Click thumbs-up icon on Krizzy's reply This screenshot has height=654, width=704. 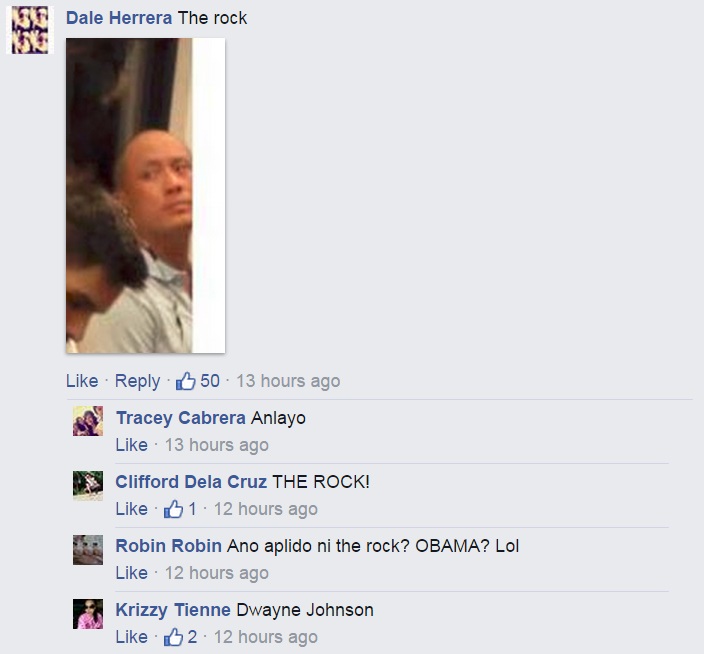pos(173,637)
